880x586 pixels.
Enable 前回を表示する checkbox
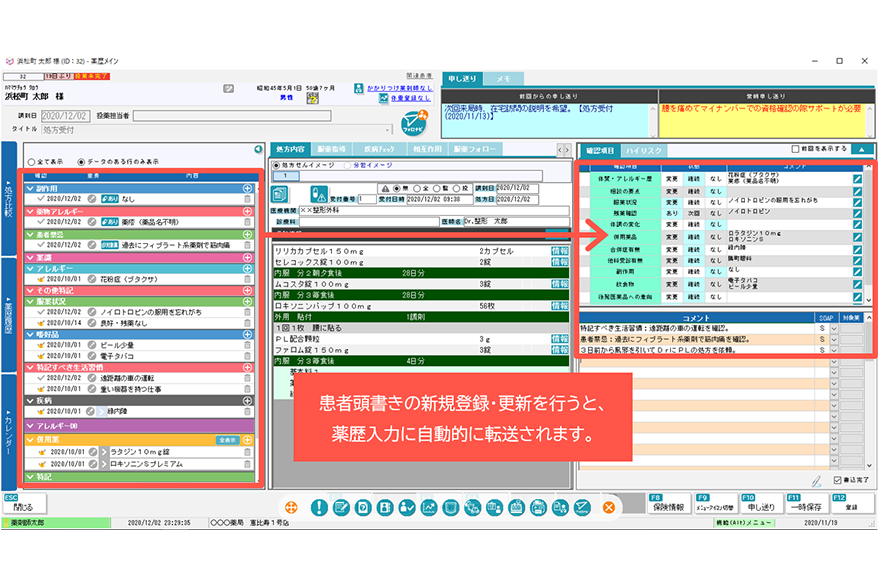pyautogui.click(x=796, y=149)
